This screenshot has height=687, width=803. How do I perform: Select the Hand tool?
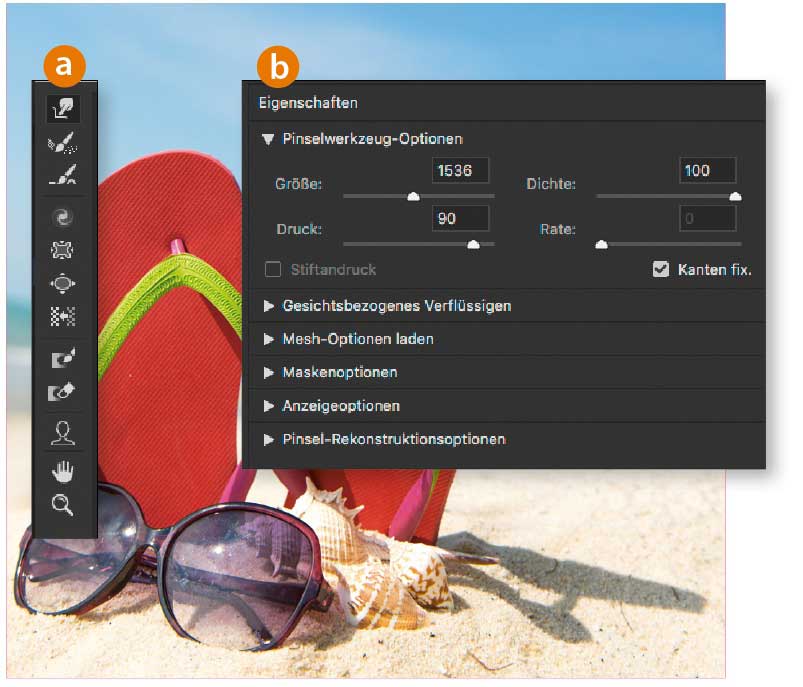[62, 471]
